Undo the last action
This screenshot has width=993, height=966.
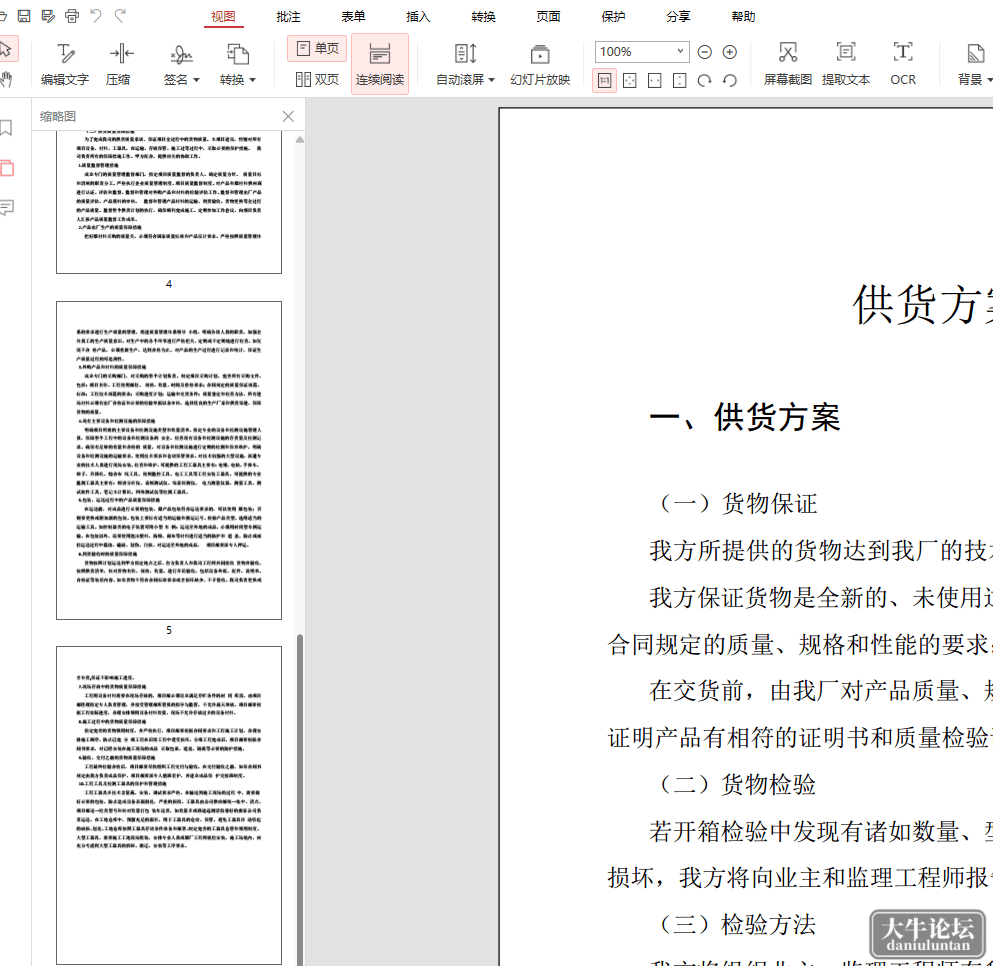[96, 15]
